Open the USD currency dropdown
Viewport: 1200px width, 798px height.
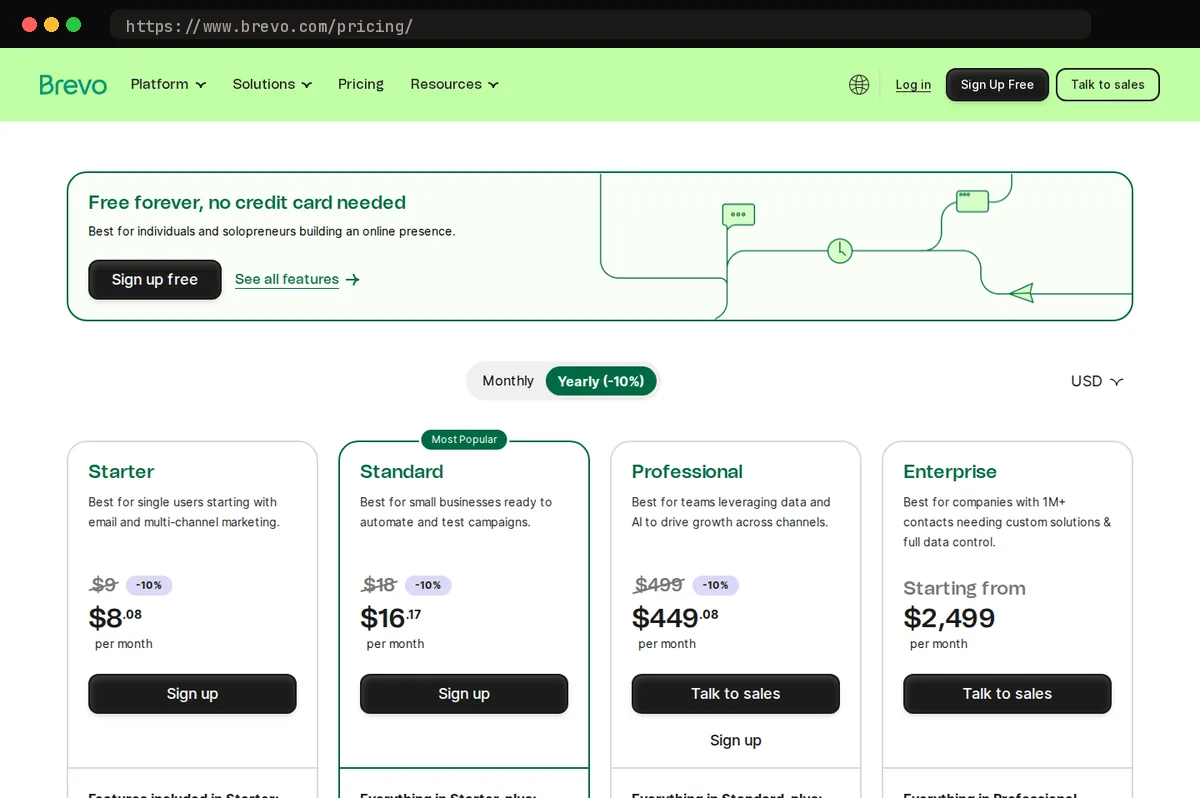pyautogui.click(x=1097, y=381)
